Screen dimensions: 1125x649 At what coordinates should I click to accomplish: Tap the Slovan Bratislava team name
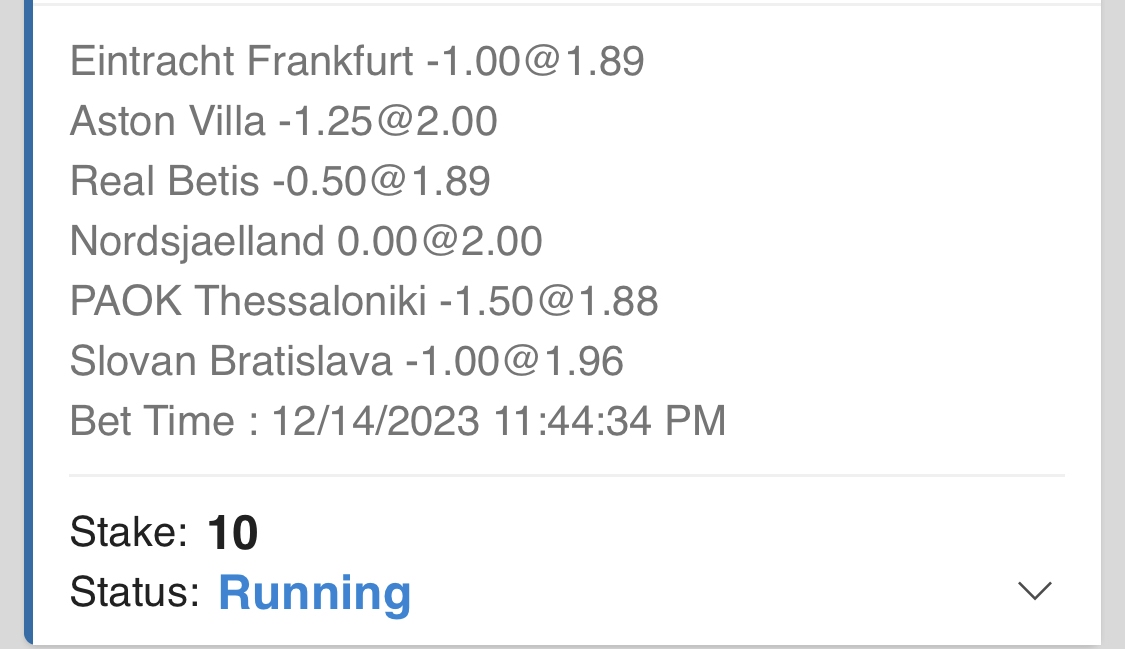point(231,361)
